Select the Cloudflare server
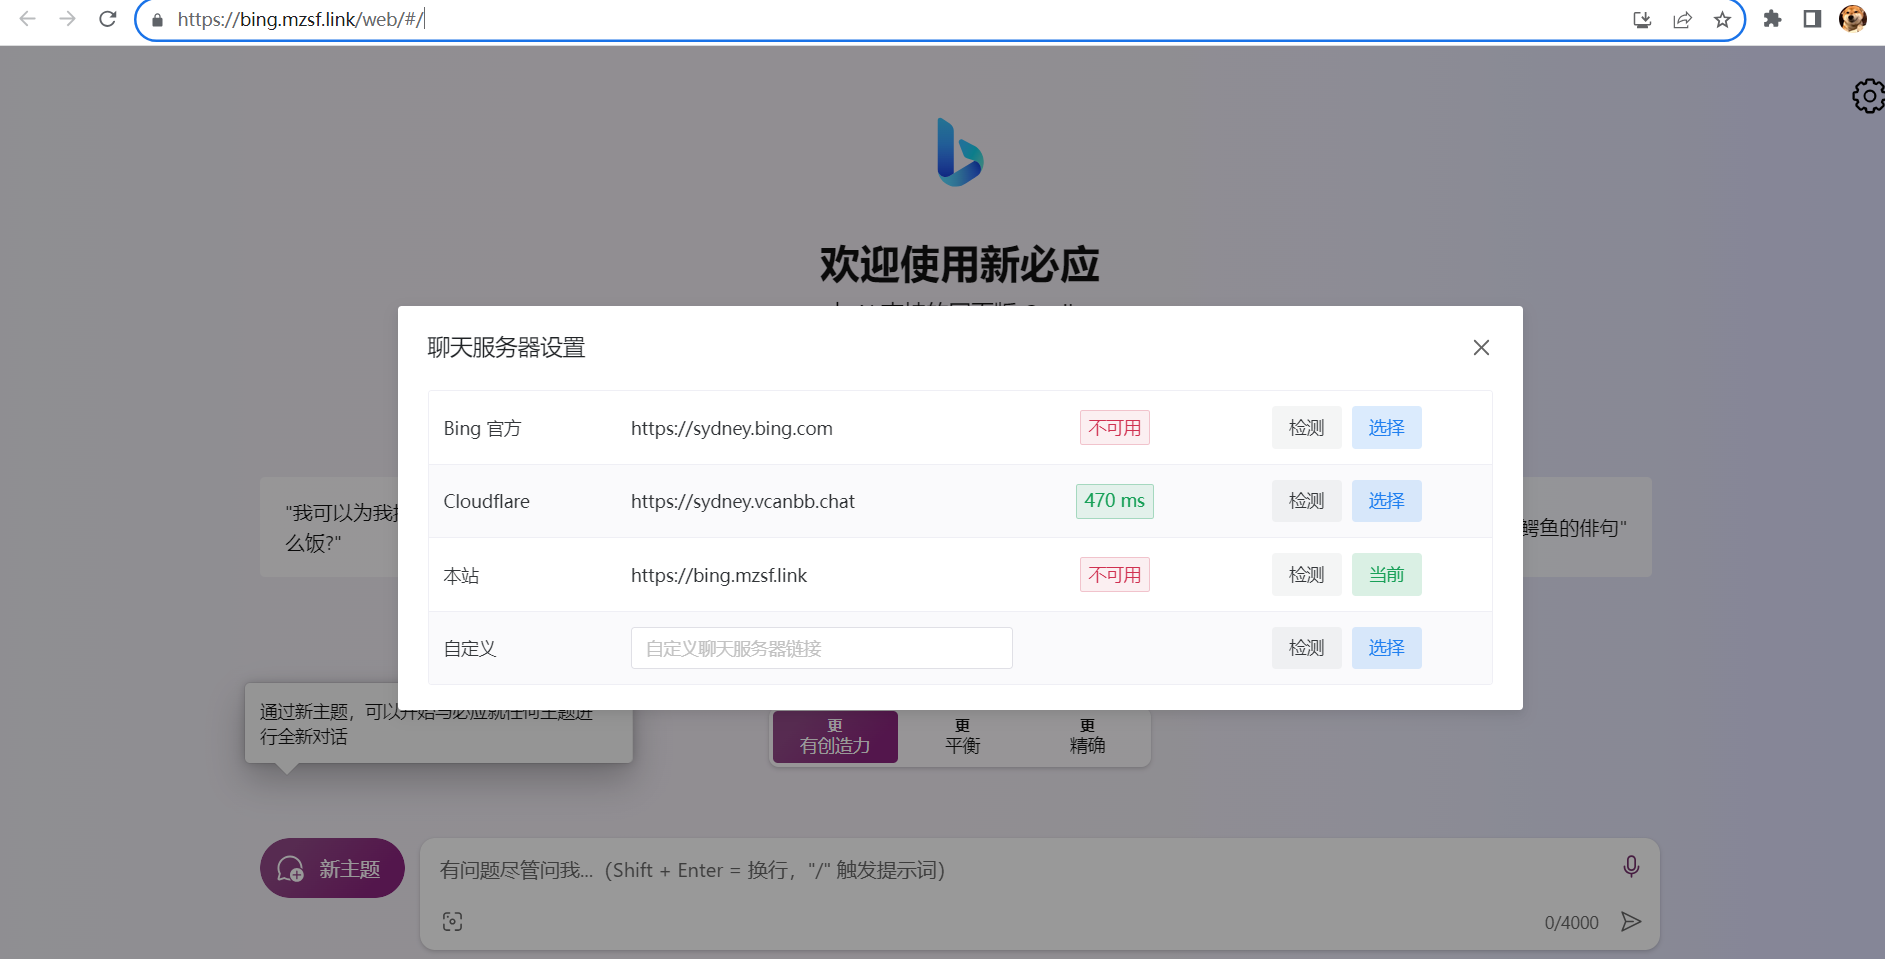 1386,501
